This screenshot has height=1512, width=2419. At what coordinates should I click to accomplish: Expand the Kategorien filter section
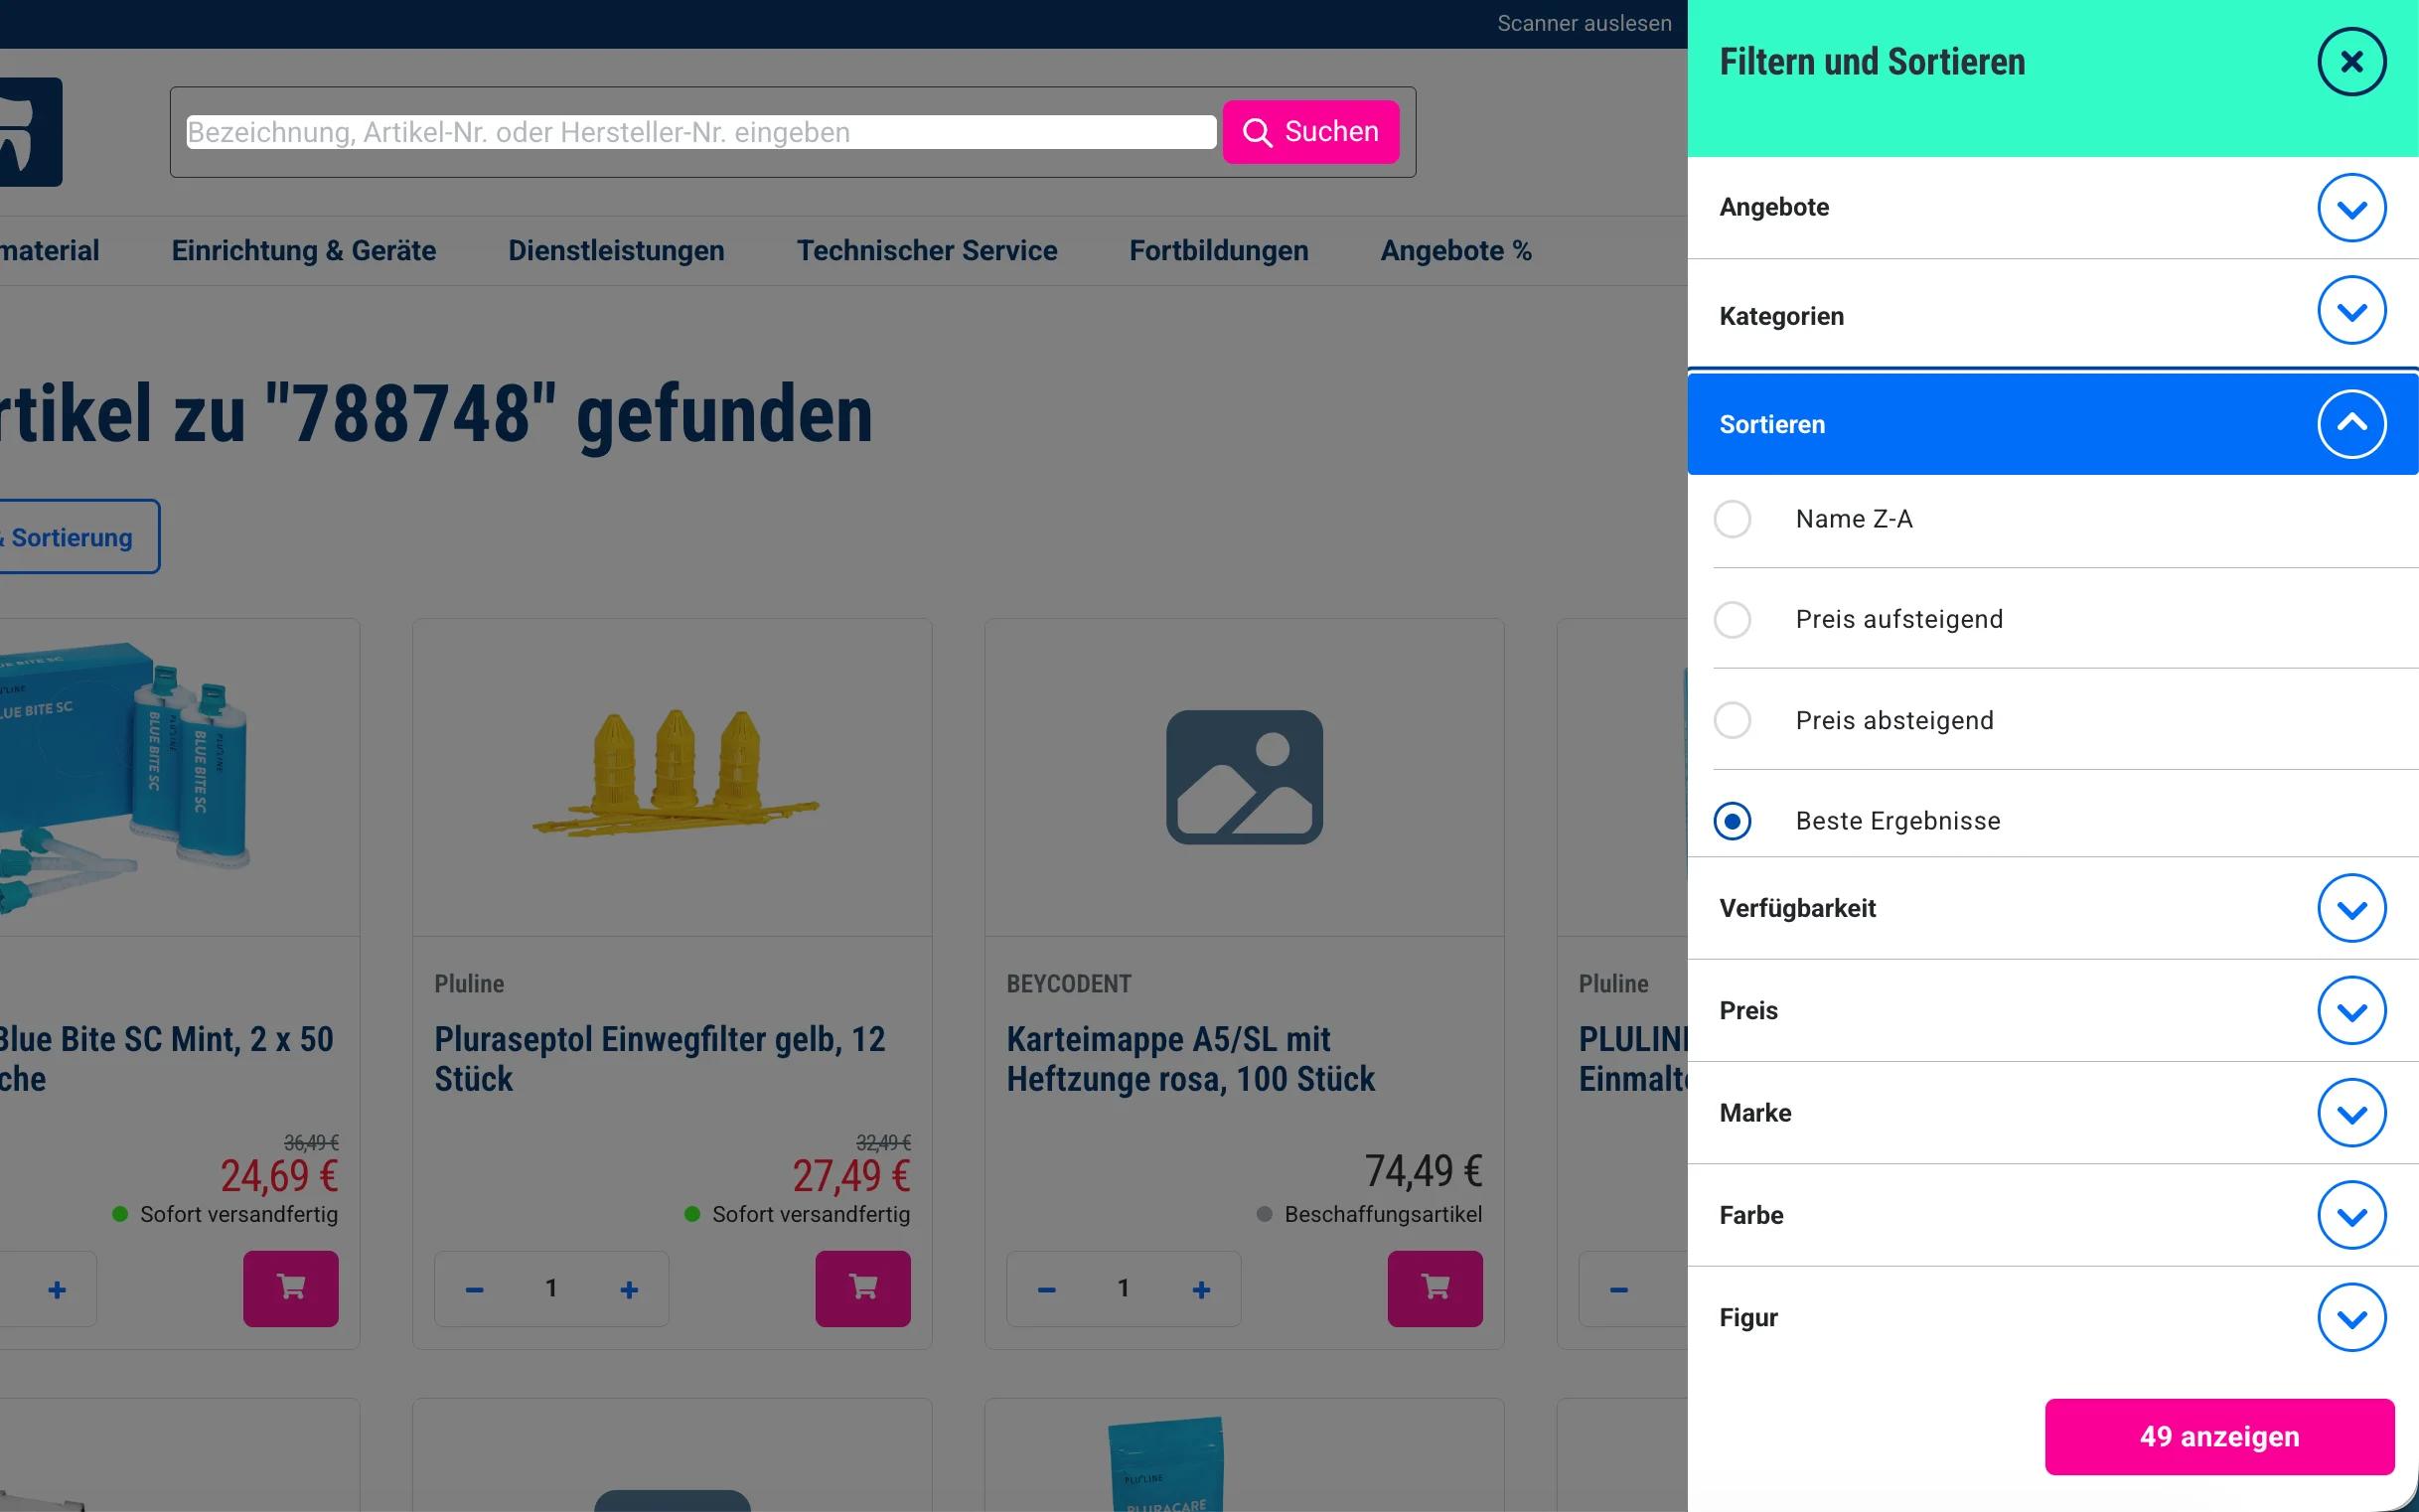2351,311
